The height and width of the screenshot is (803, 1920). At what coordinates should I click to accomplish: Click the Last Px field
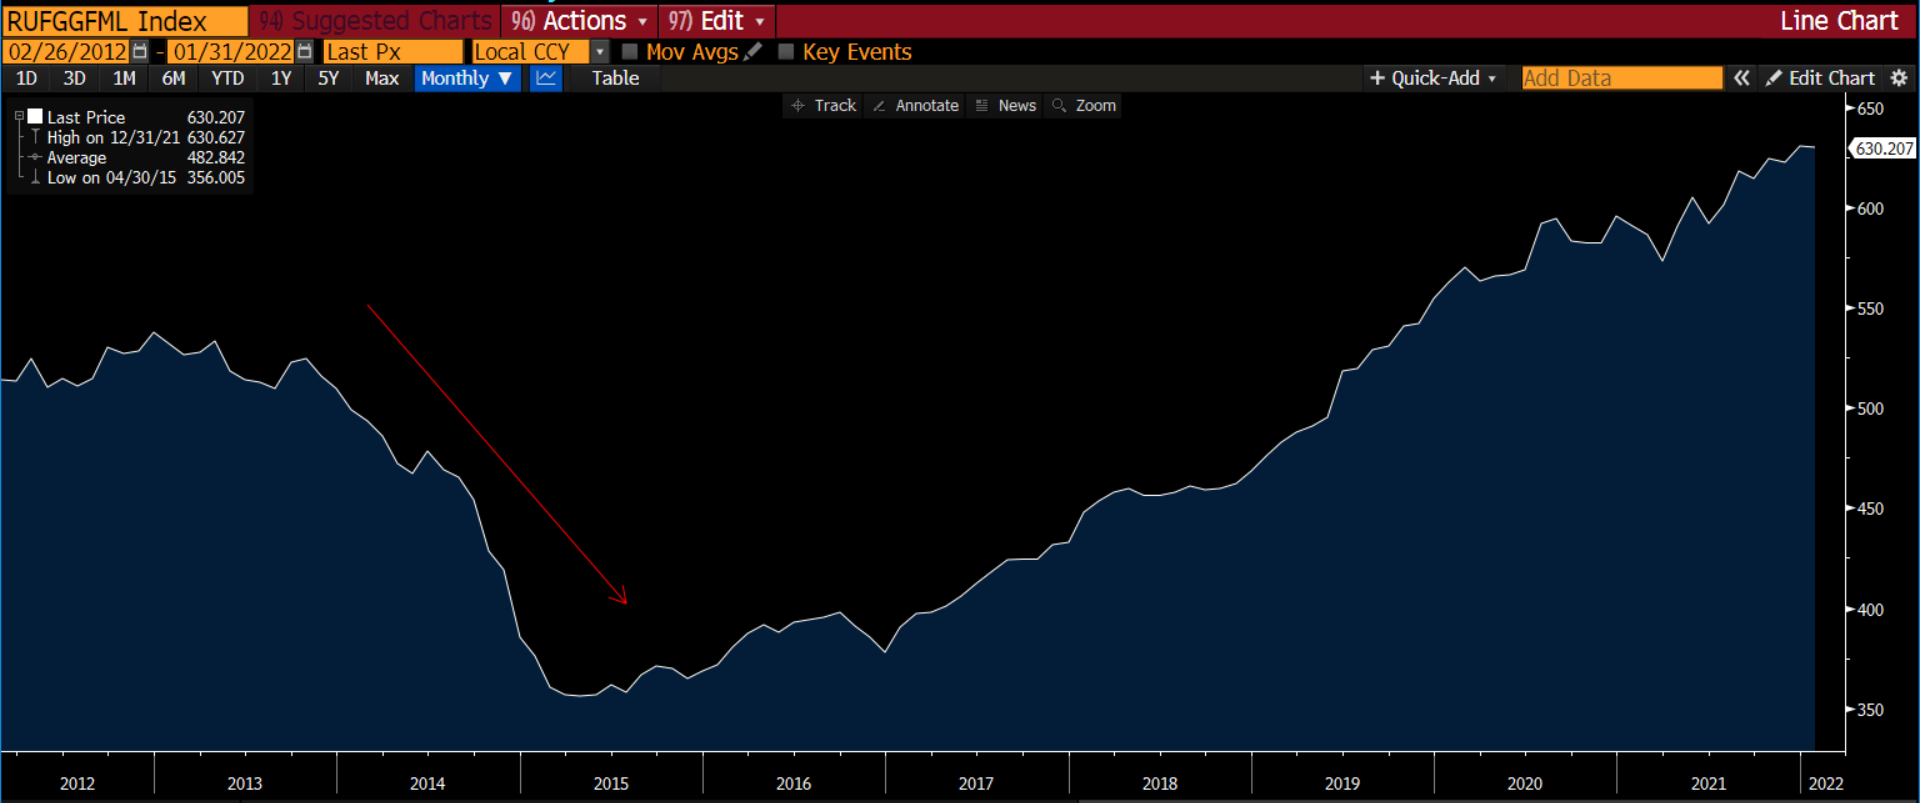click(392, 52)
